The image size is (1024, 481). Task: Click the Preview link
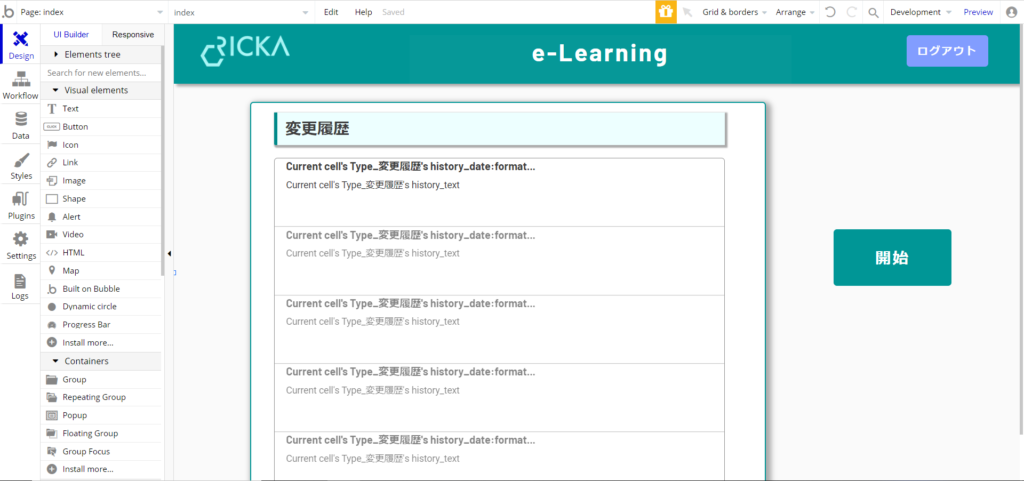pos(978,12)
